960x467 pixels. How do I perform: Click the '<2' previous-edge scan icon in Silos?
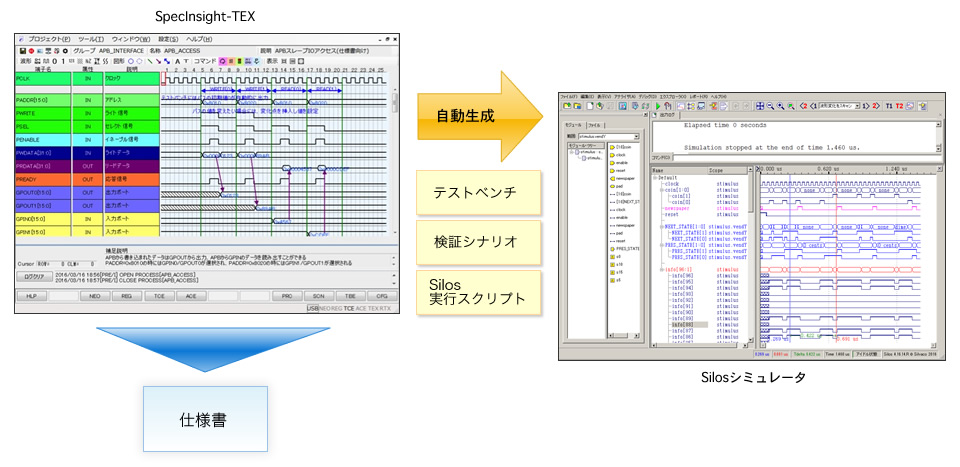[x=804, y=106]
